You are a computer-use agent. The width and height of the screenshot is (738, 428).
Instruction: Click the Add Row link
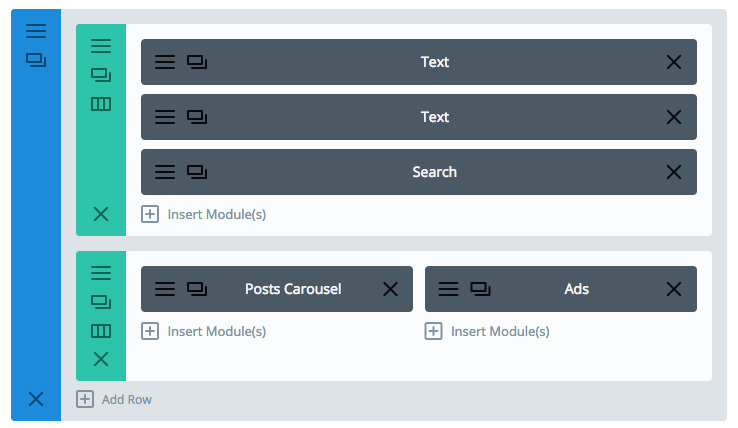tap(116, 399)
